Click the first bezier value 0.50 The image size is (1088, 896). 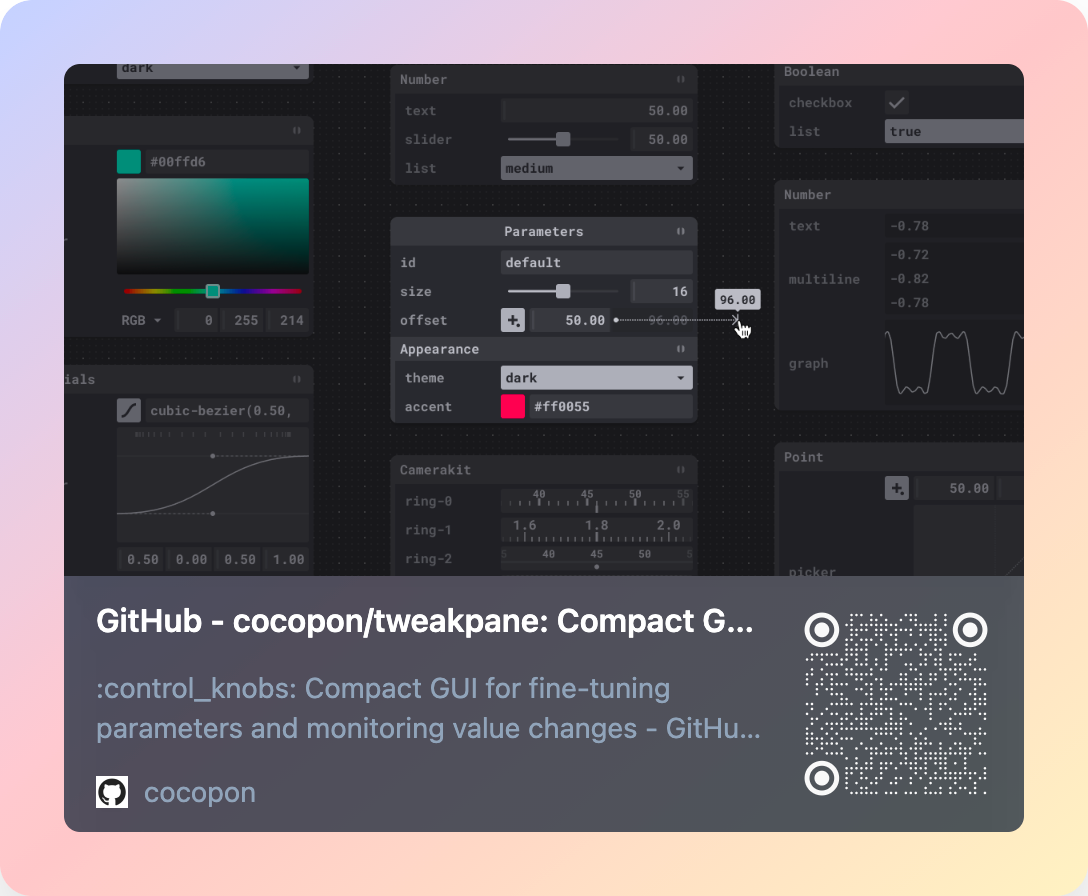pyautogui.click(x=141, y=559)
